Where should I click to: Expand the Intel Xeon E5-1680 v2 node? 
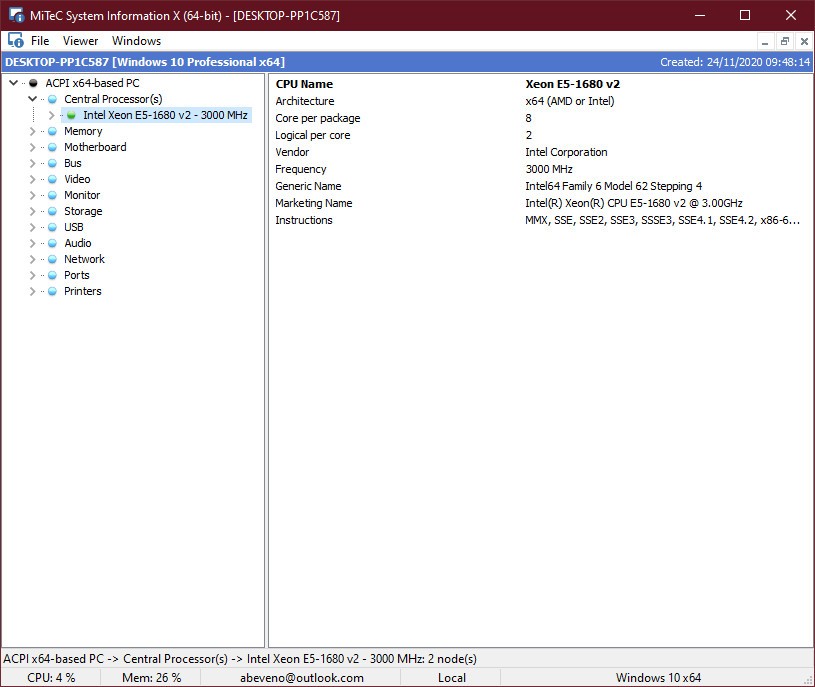[51, 115]
